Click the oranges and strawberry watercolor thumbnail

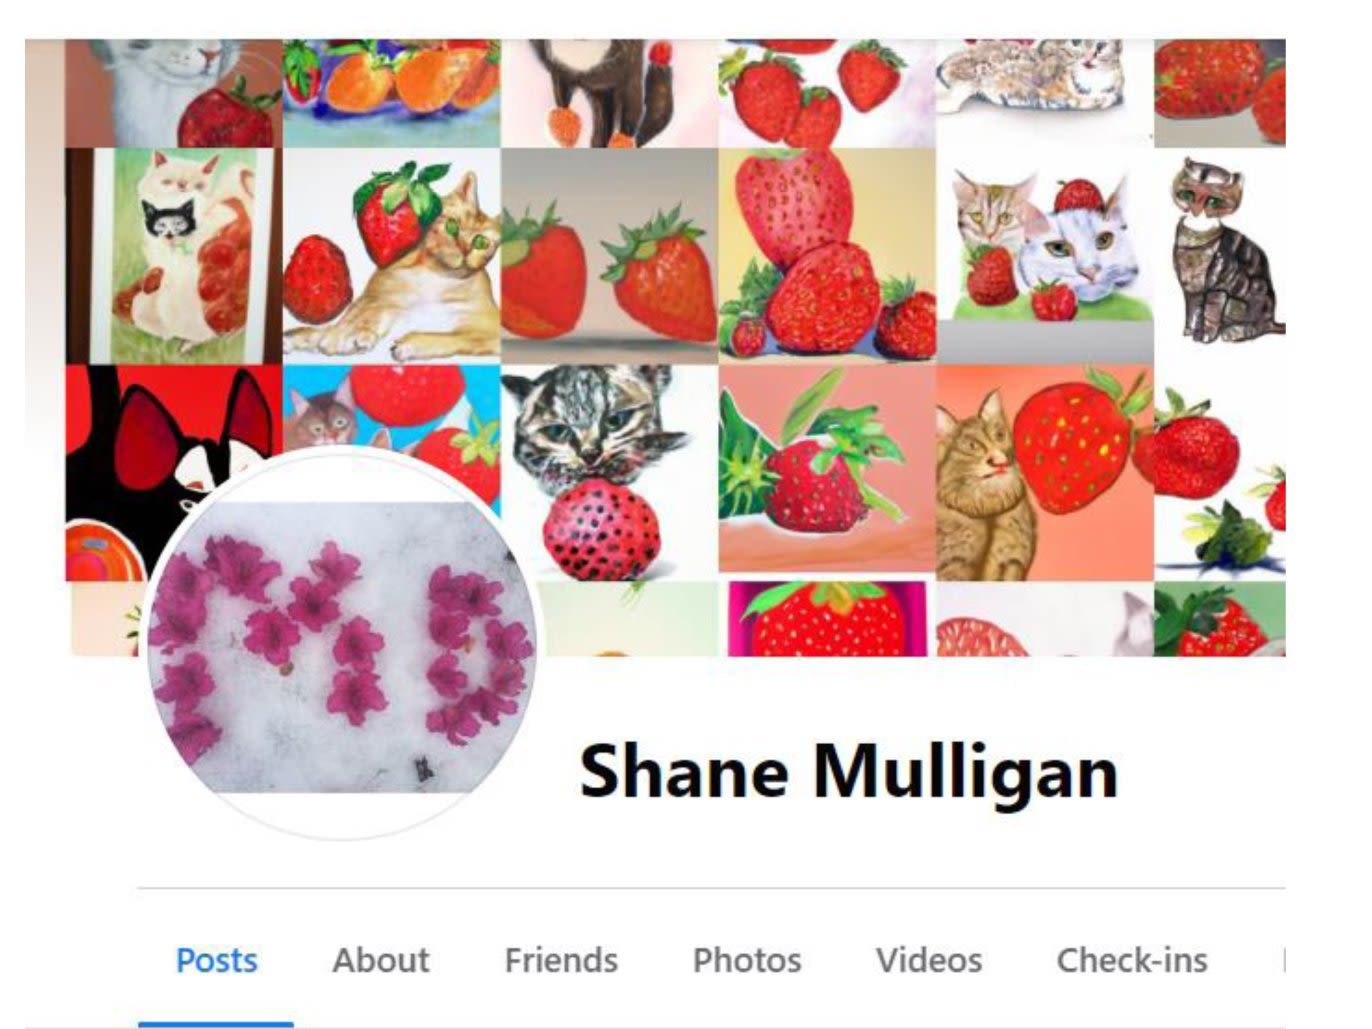(391, 93)
